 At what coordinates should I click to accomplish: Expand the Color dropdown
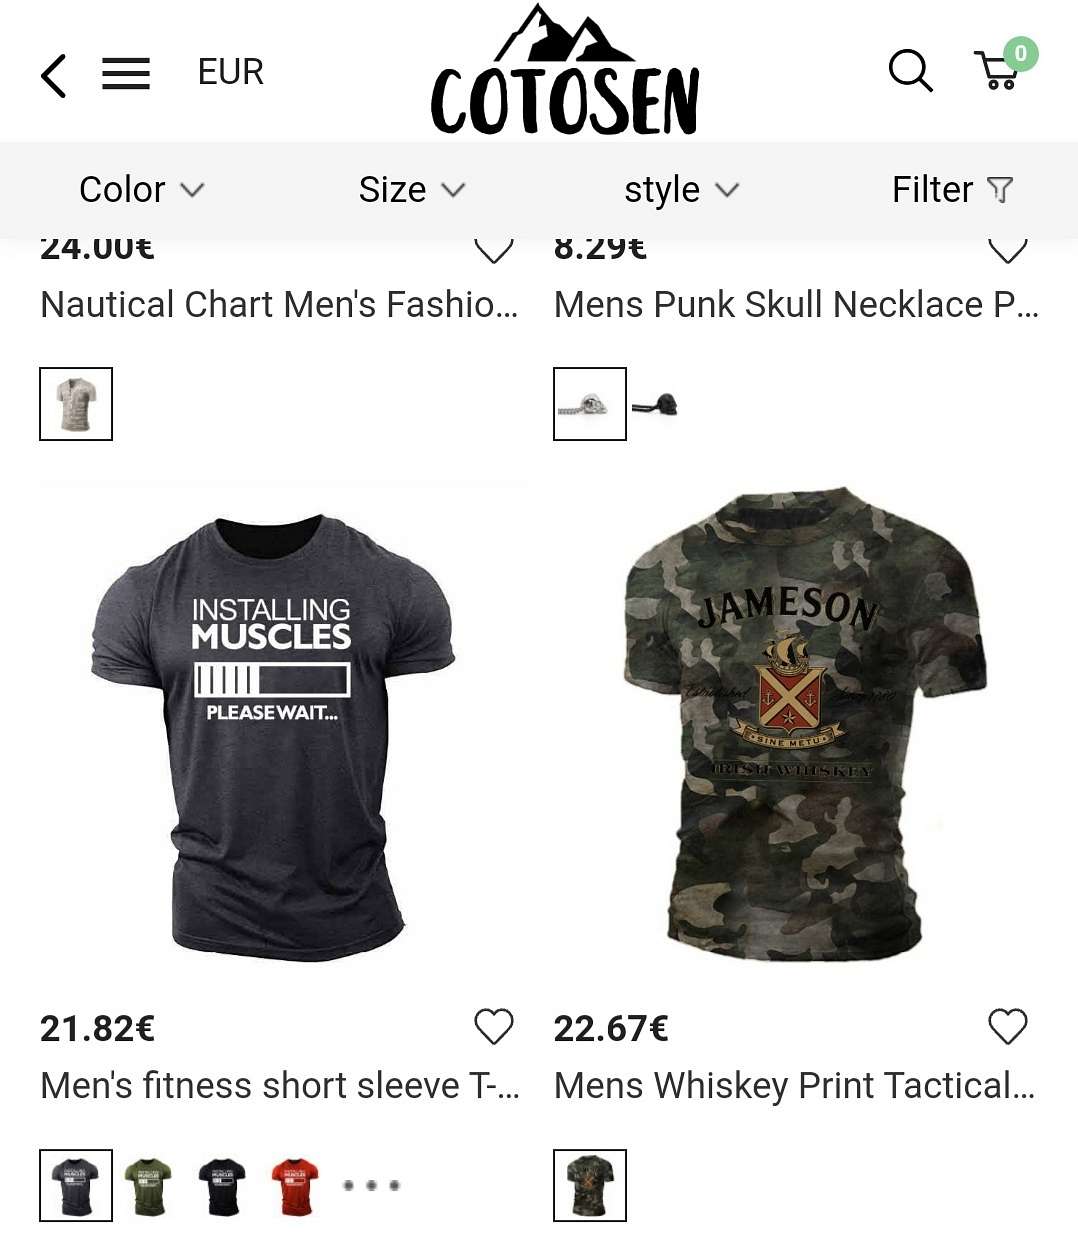click(142, 189)
